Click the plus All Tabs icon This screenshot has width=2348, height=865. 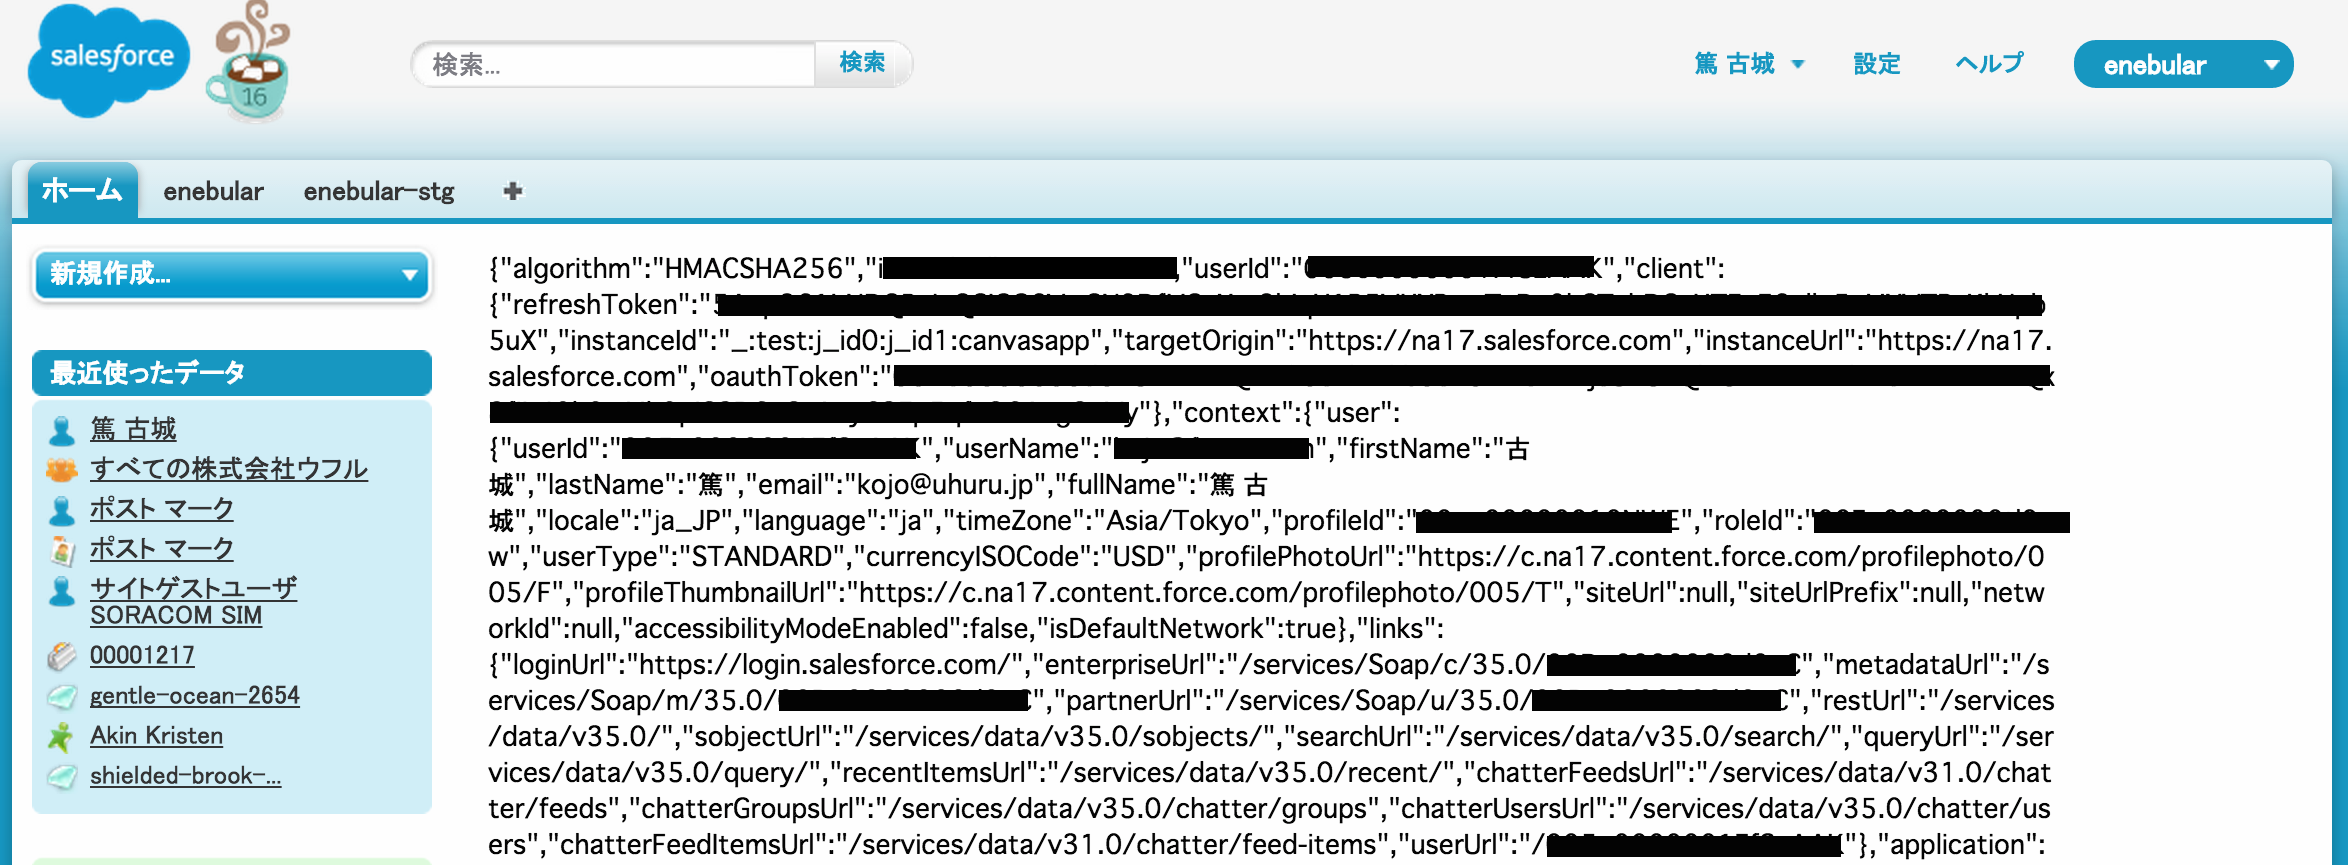pyautogui.click(x=513, y=191)
